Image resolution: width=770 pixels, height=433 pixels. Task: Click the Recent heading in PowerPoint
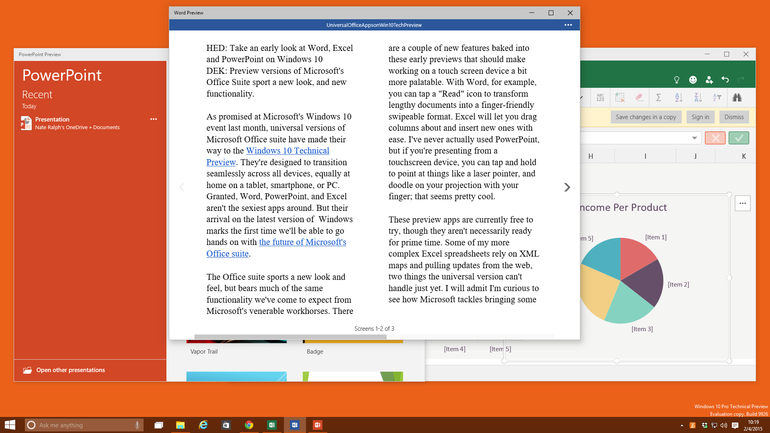(37, 94)
